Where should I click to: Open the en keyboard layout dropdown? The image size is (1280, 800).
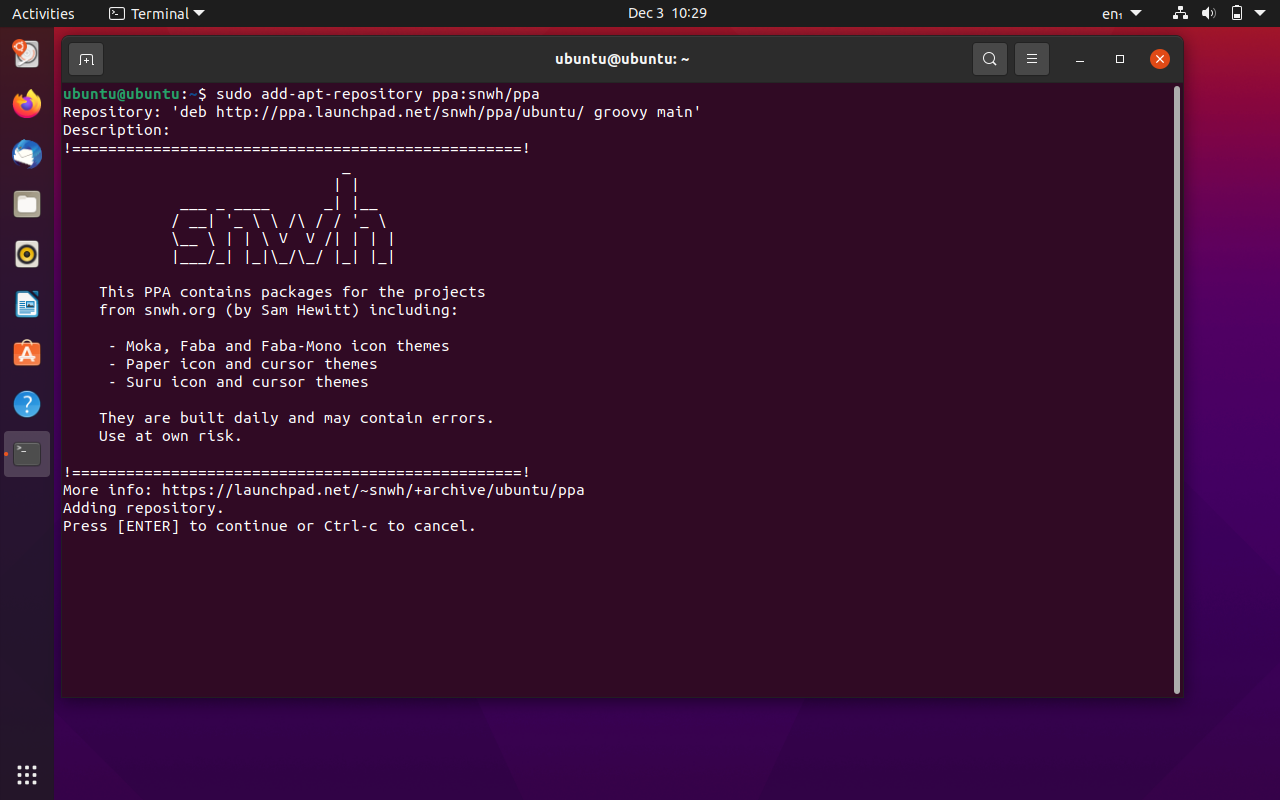click(1121, 13)
